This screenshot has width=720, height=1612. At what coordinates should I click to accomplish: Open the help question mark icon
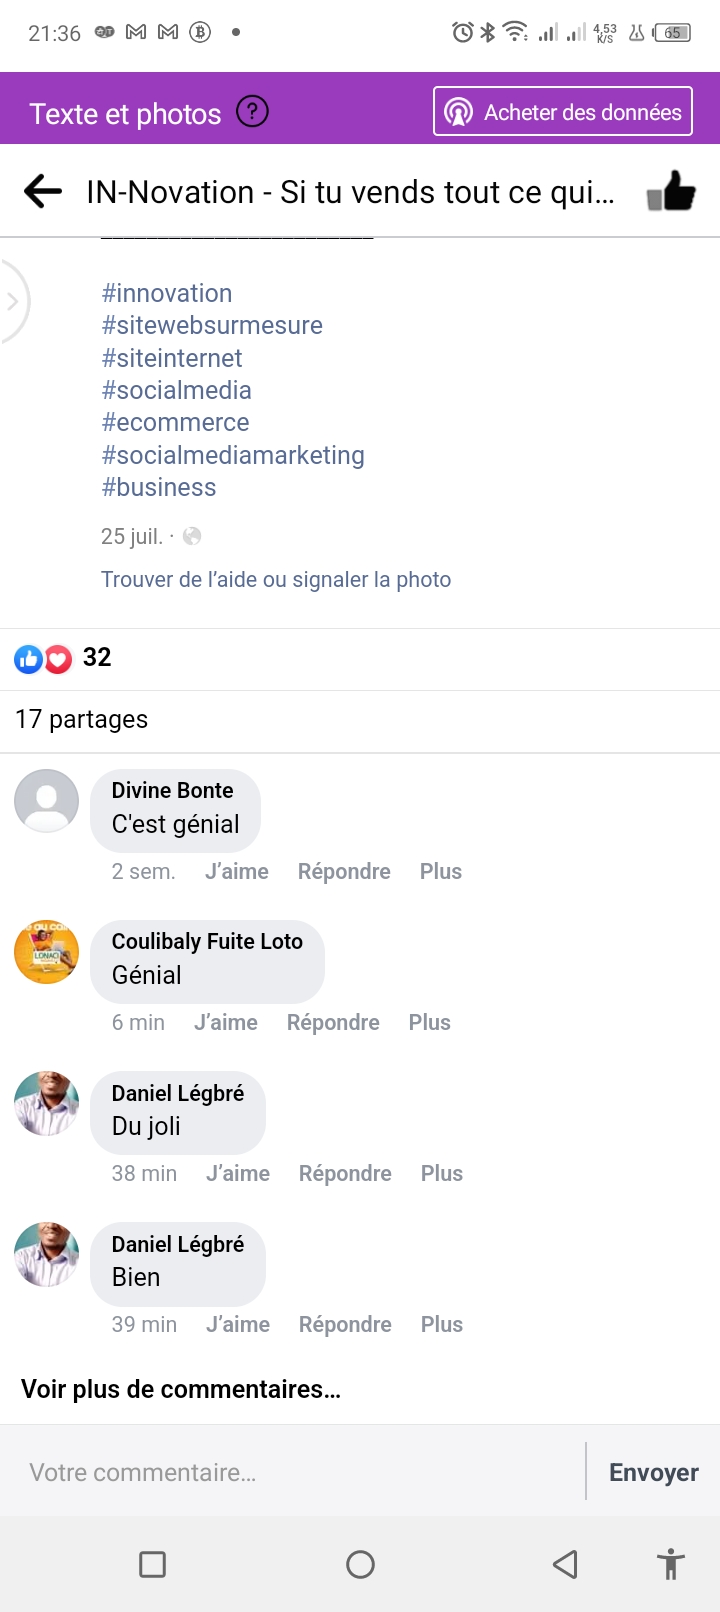click(x=252, y=112)
